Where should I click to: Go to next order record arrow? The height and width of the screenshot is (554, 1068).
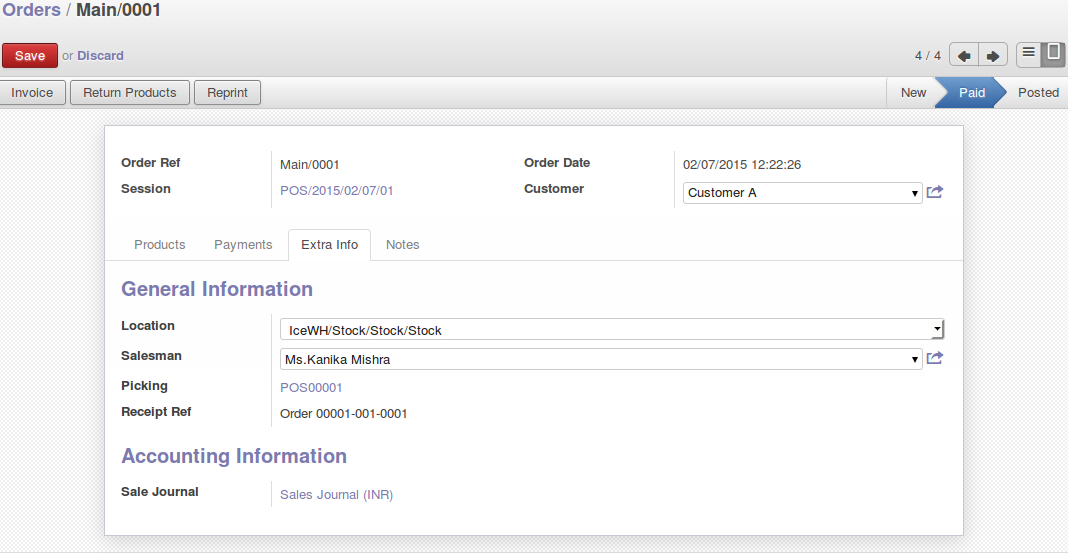[x=993, y=56]
